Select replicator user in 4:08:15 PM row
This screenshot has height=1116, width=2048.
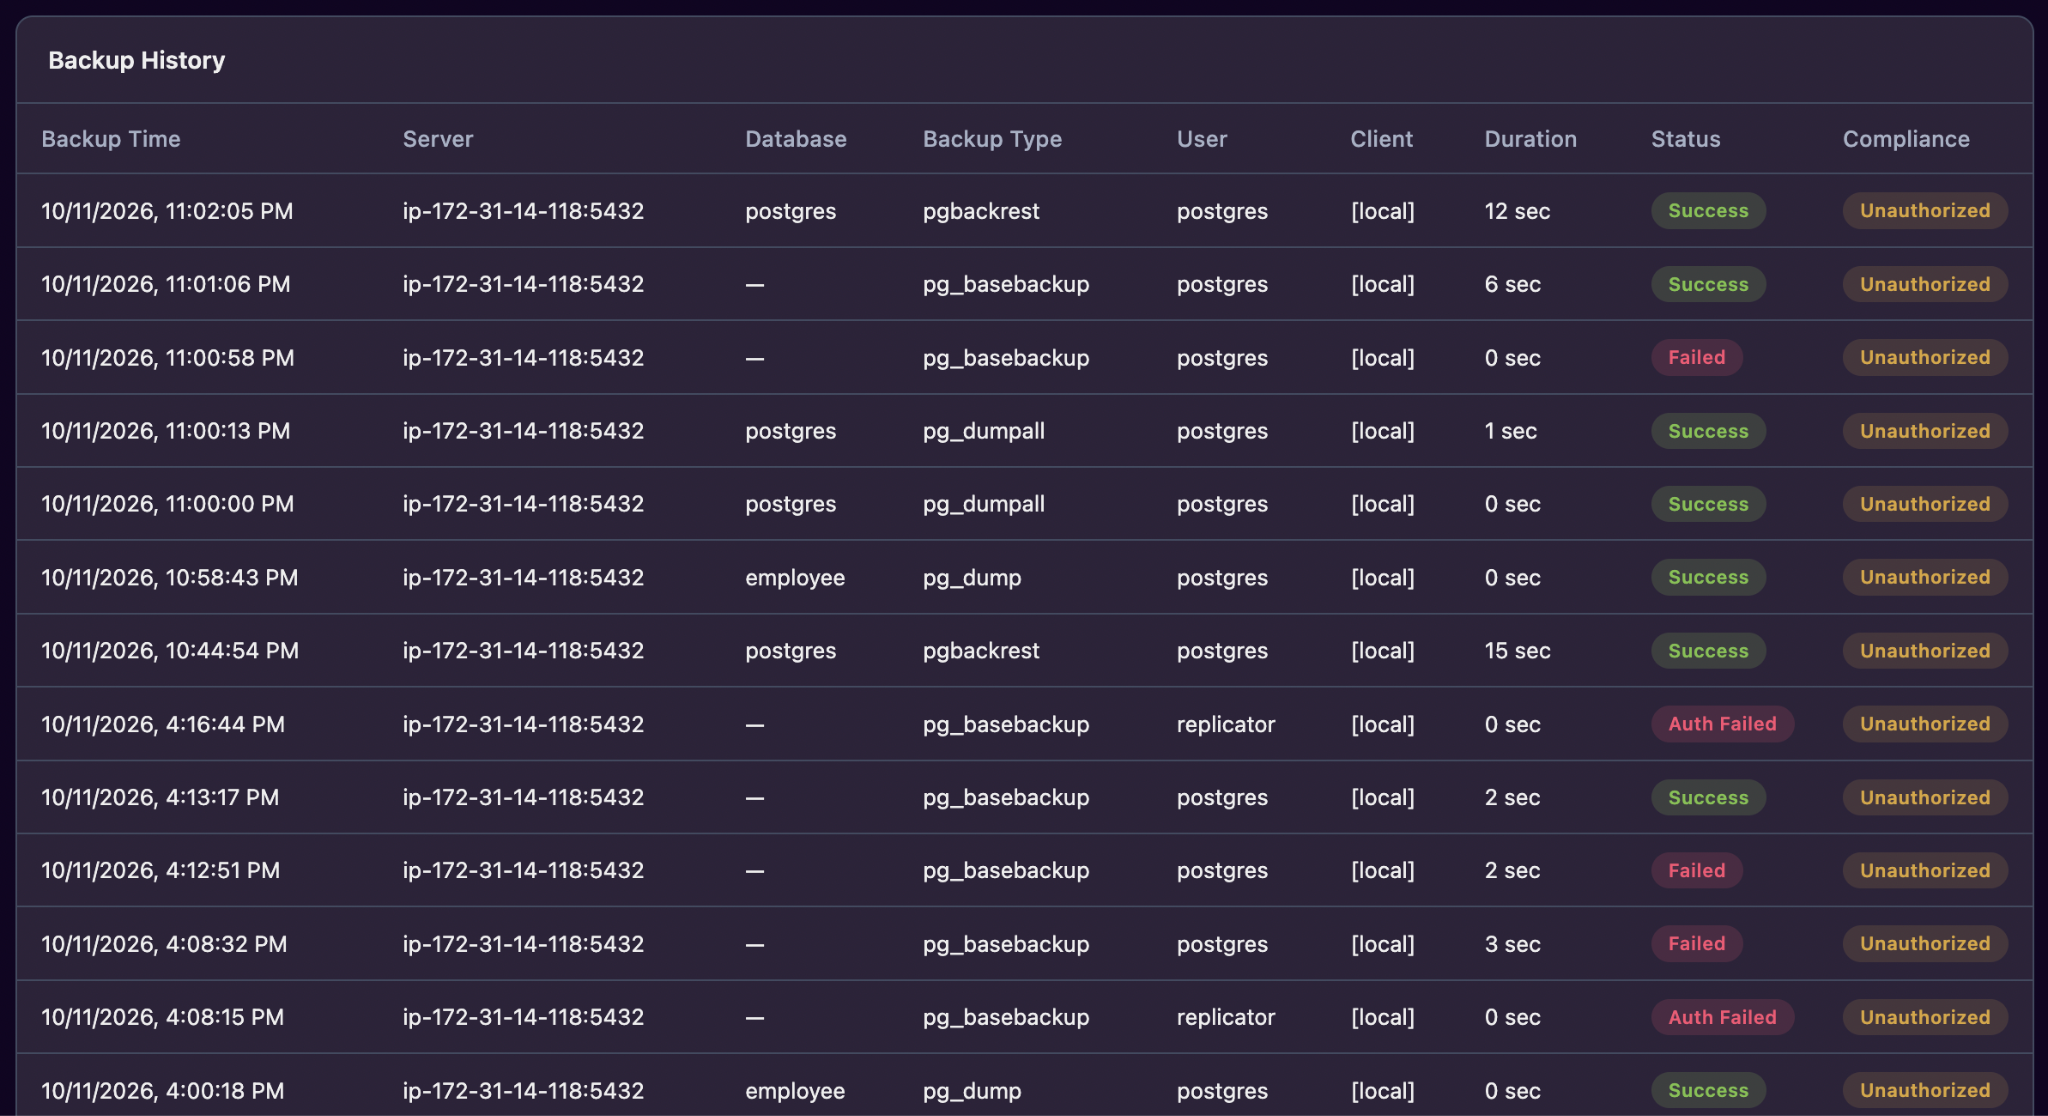point(1226,1017)
